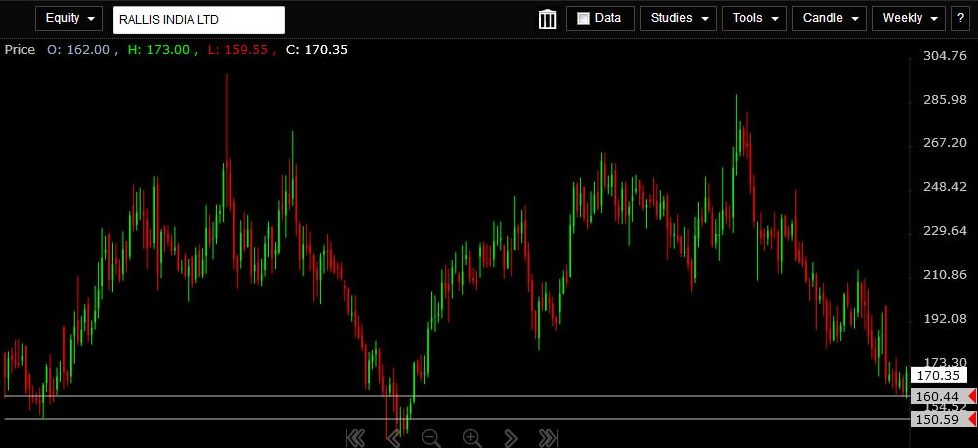This screenshot has width=978, height=448.
Task: Open the Tools menu
Action: (754, 18)
